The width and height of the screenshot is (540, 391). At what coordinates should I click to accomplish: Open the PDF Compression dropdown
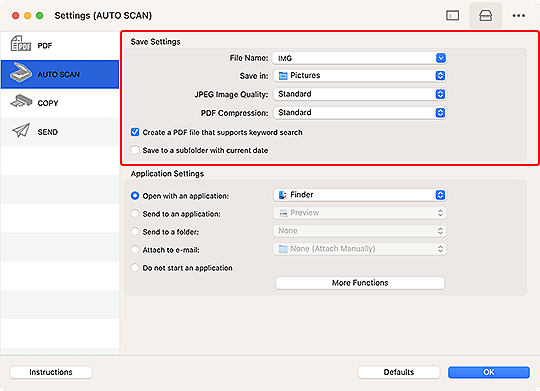360,113
